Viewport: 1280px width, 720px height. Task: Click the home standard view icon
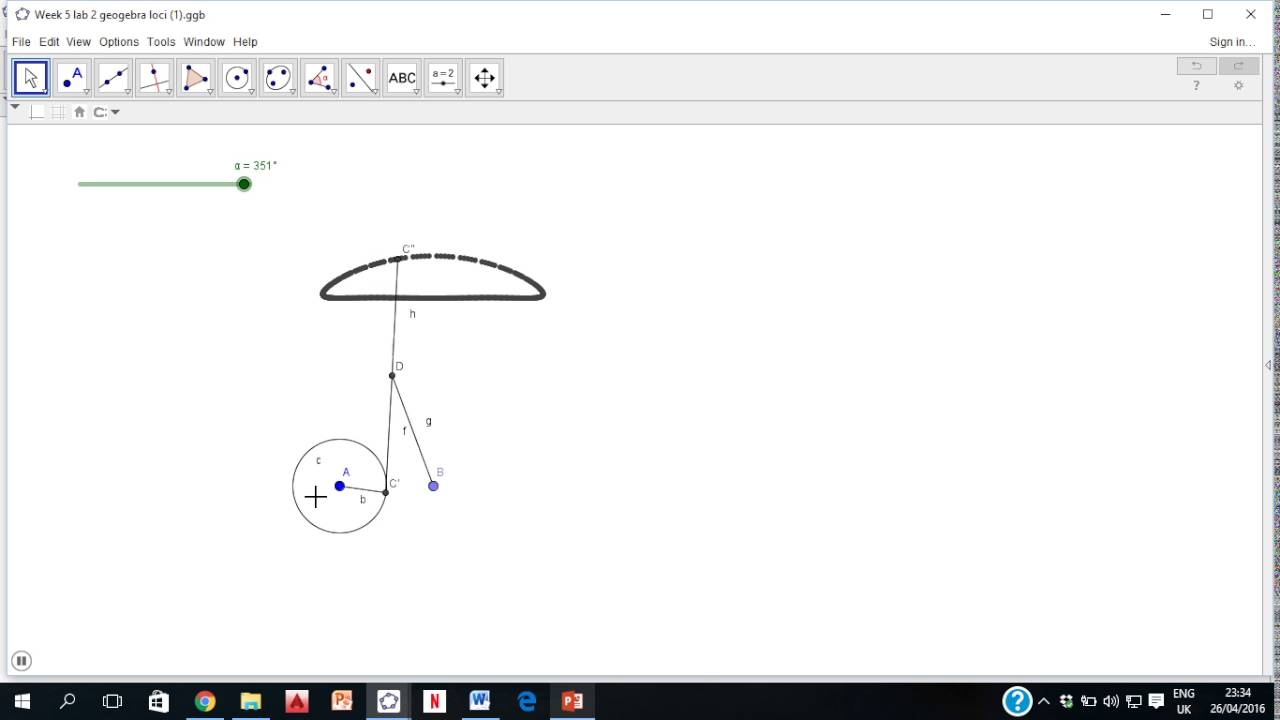[79, 112]
